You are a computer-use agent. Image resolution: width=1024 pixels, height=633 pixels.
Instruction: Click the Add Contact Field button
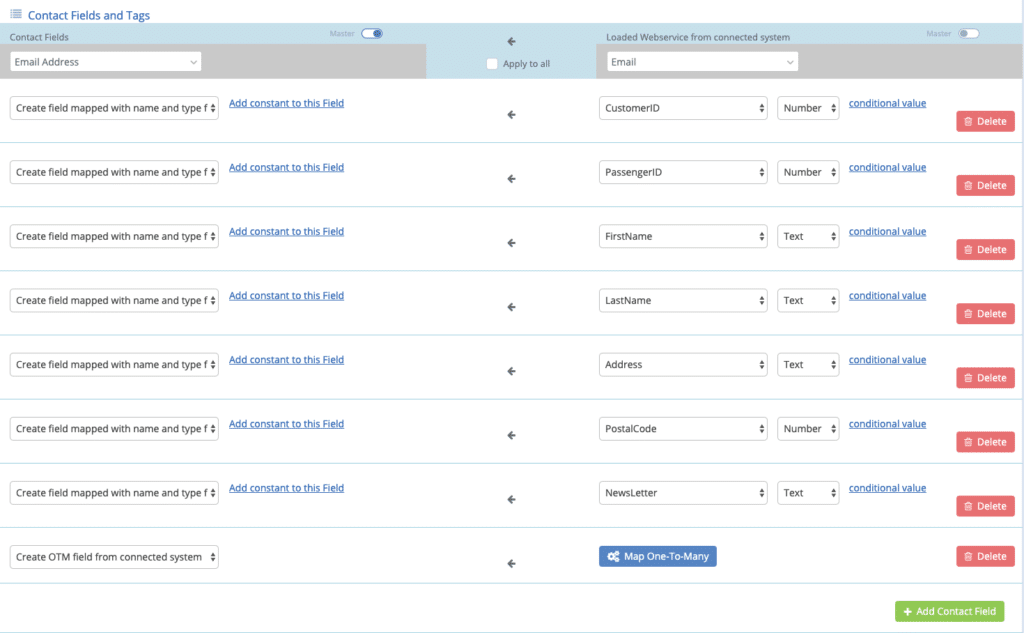(950, 611)
